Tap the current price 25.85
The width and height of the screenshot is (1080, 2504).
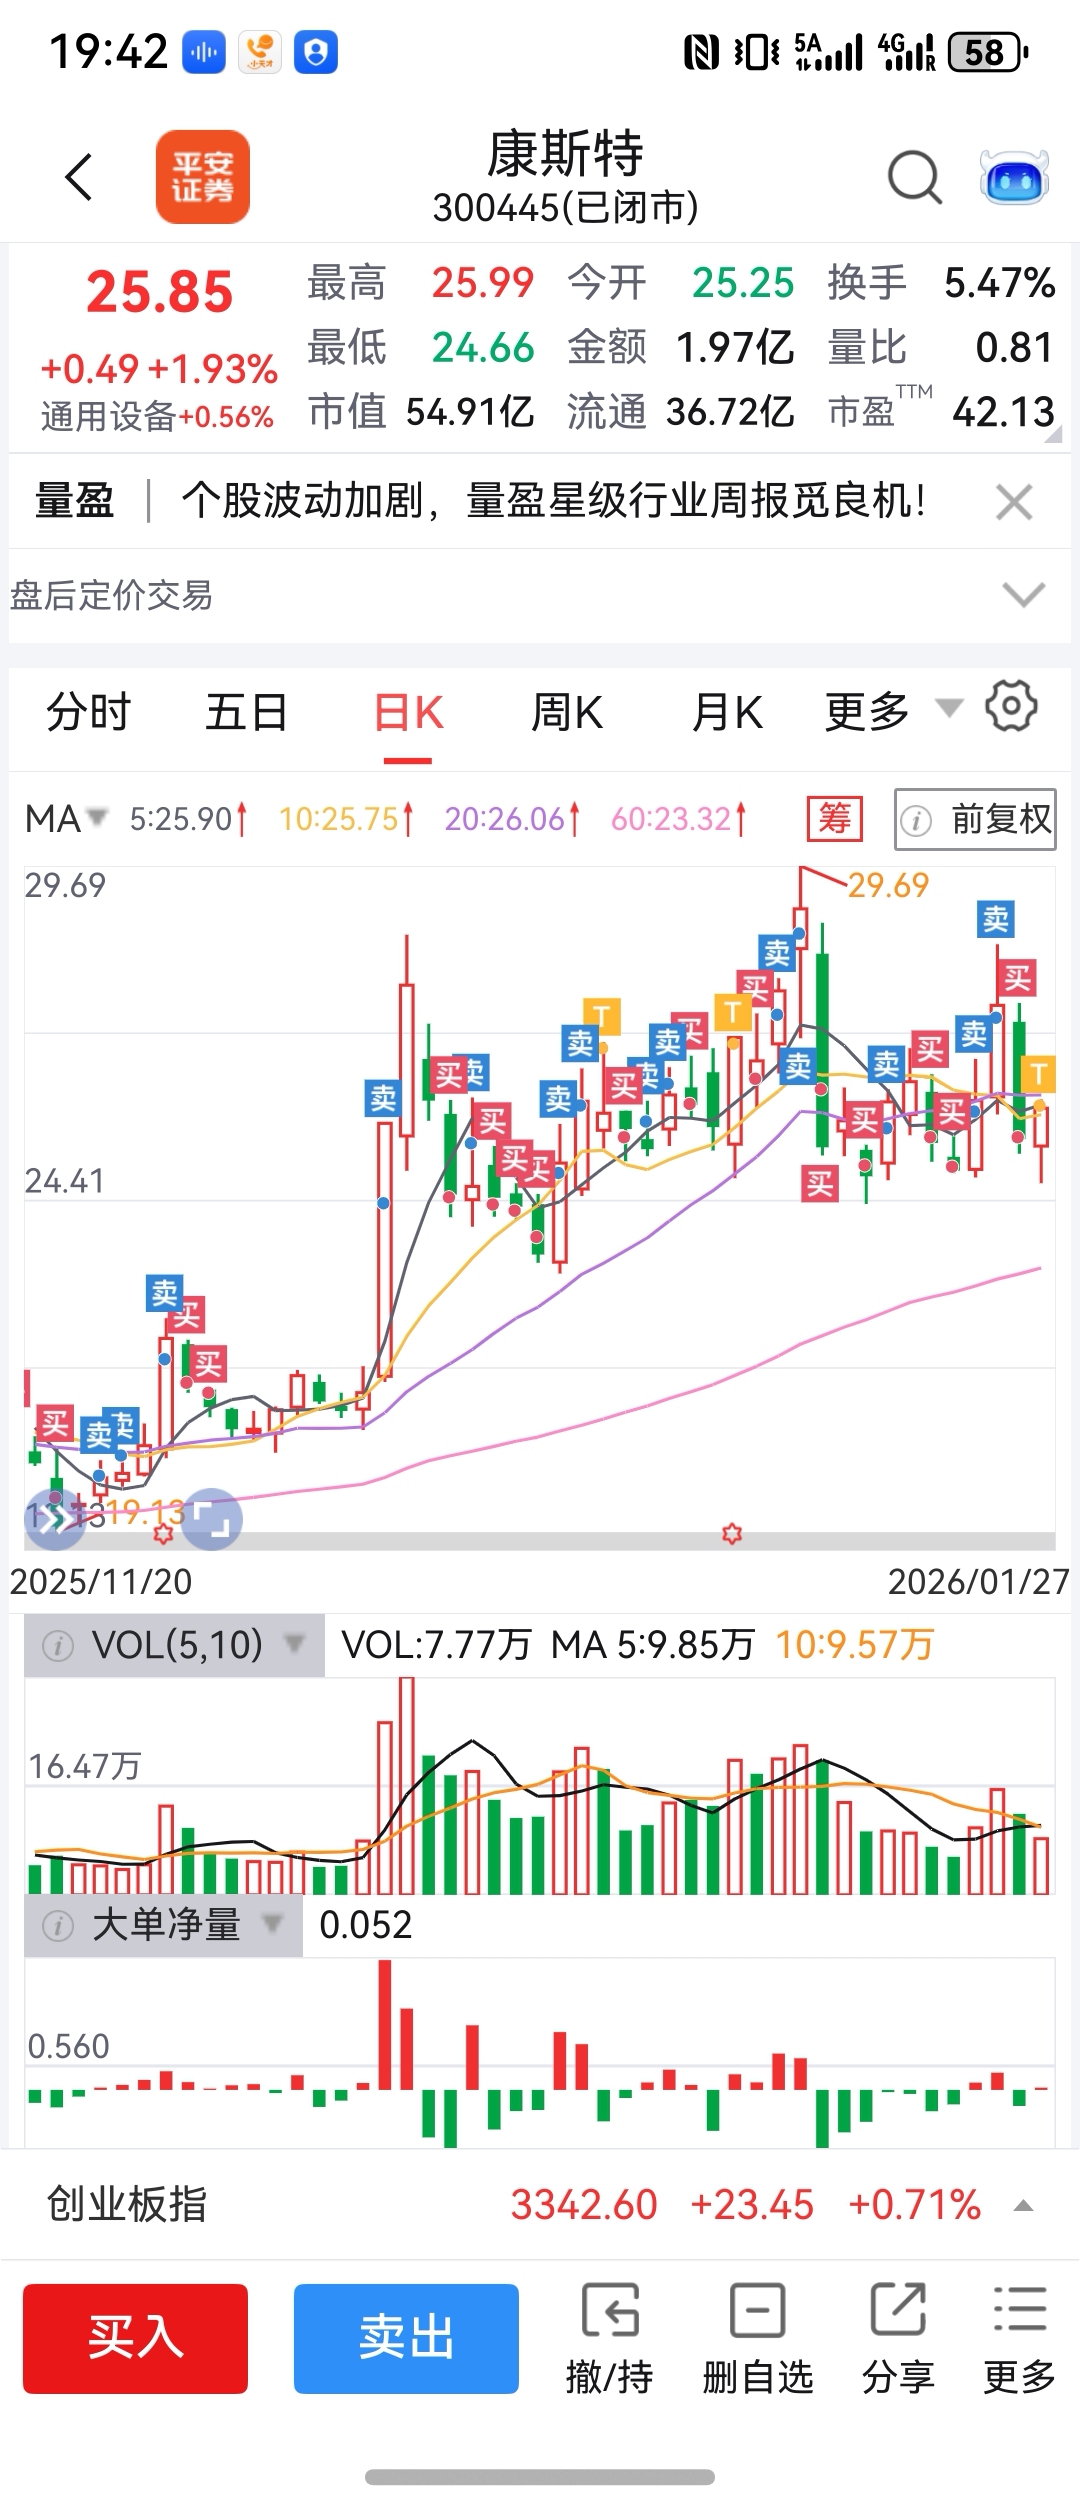coord(159,292)
